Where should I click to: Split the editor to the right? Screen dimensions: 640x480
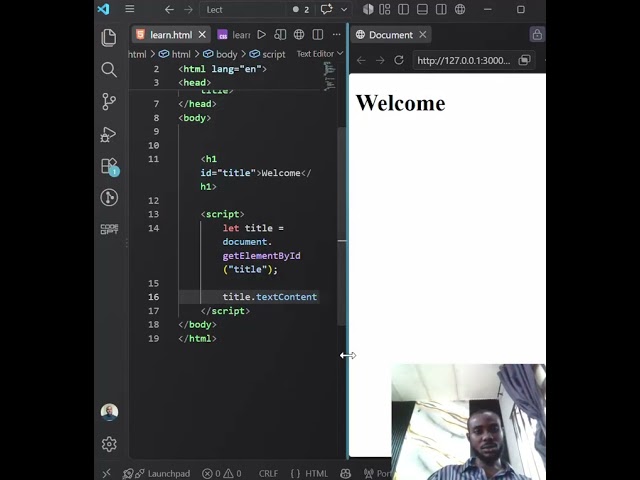[x=318, y=35]
